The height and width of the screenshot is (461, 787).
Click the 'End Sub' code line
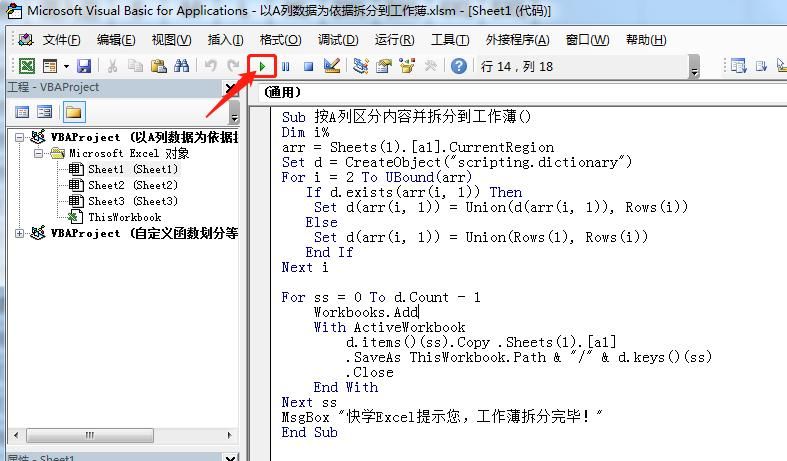309,432
